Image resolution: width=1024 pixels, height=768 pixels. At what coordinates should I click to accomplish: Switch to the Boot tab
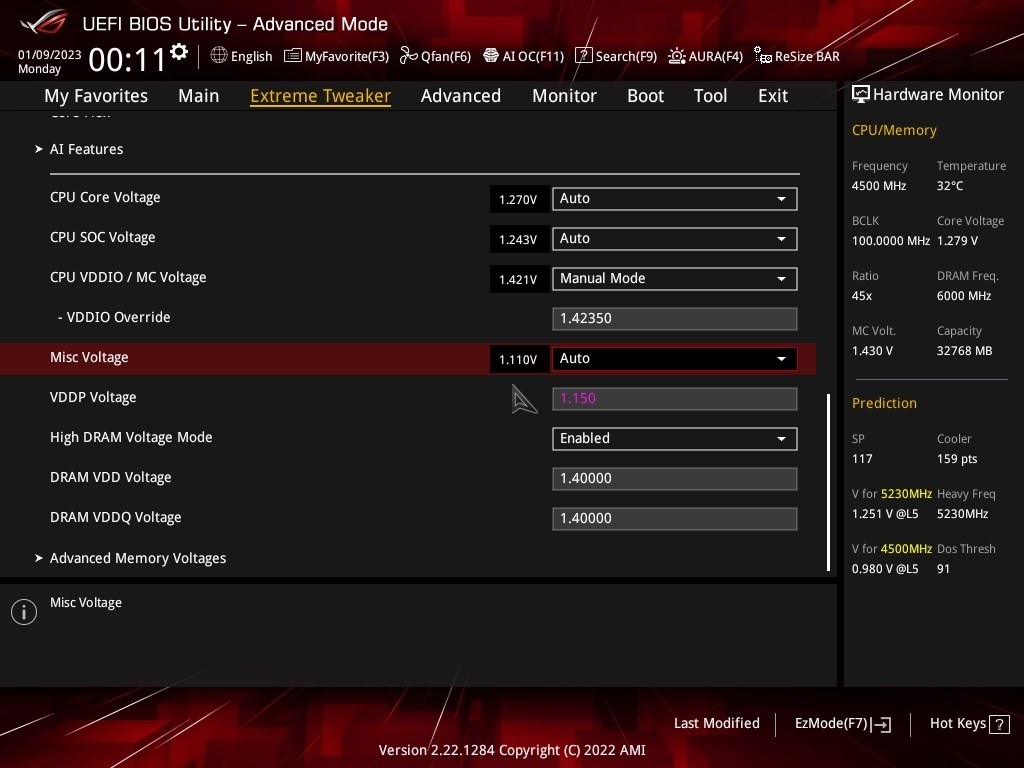(645, 96)
